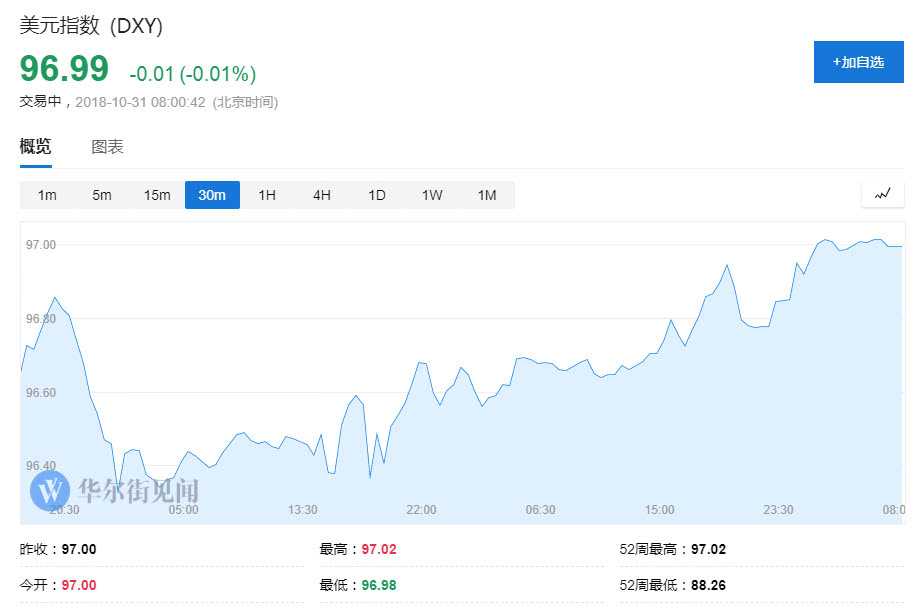Screen dimensions: 921x611
Task: Click the line chart type icon
Action: (x=882, y=195)
